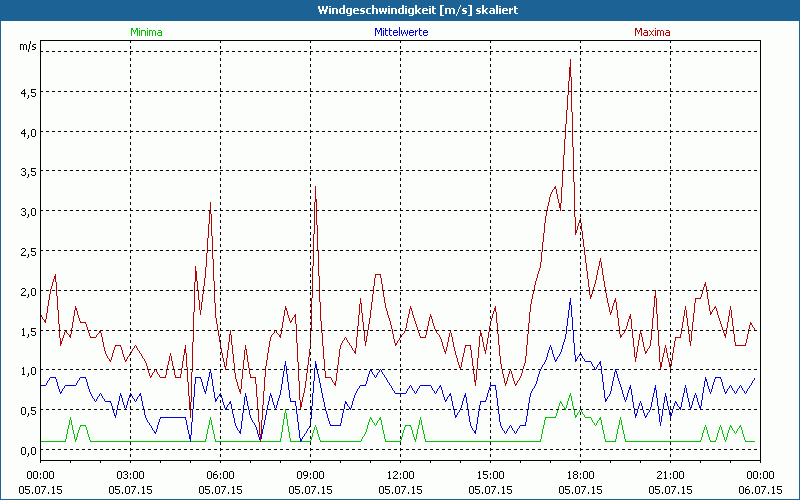The width and height of the screenshot is (800, 500).
Task: Click the red Maxima legend label
Action: coord(652,32)
